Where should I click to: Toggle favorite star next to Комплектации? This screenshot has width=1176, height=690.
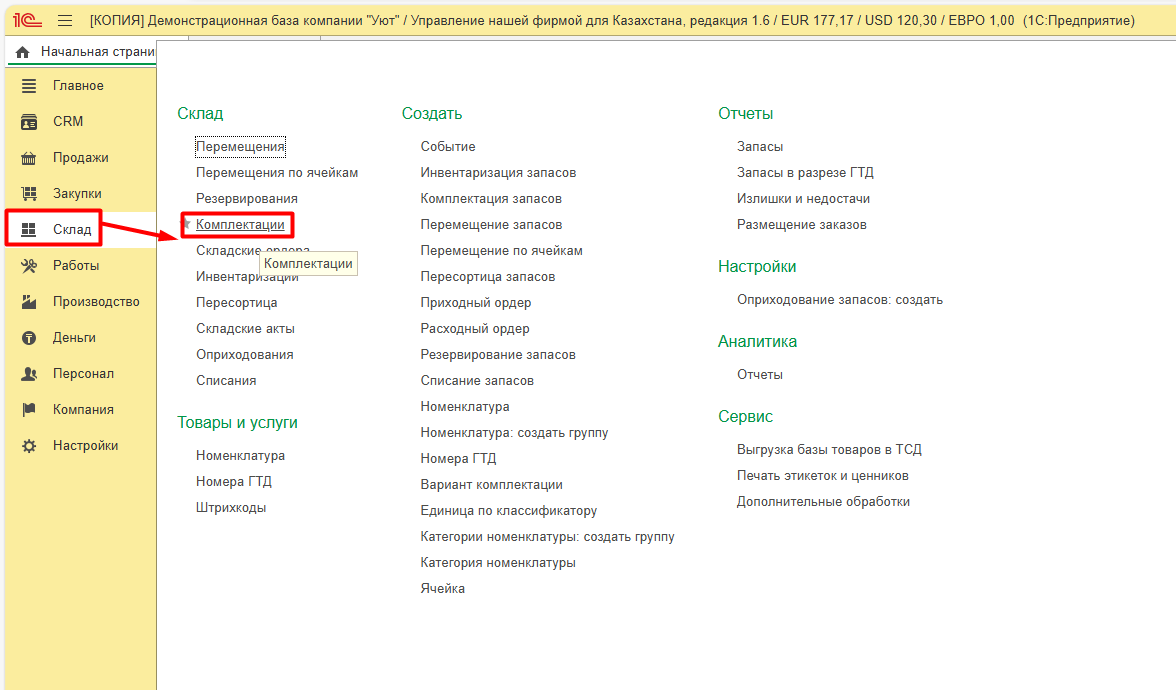(x=186, y=225)
